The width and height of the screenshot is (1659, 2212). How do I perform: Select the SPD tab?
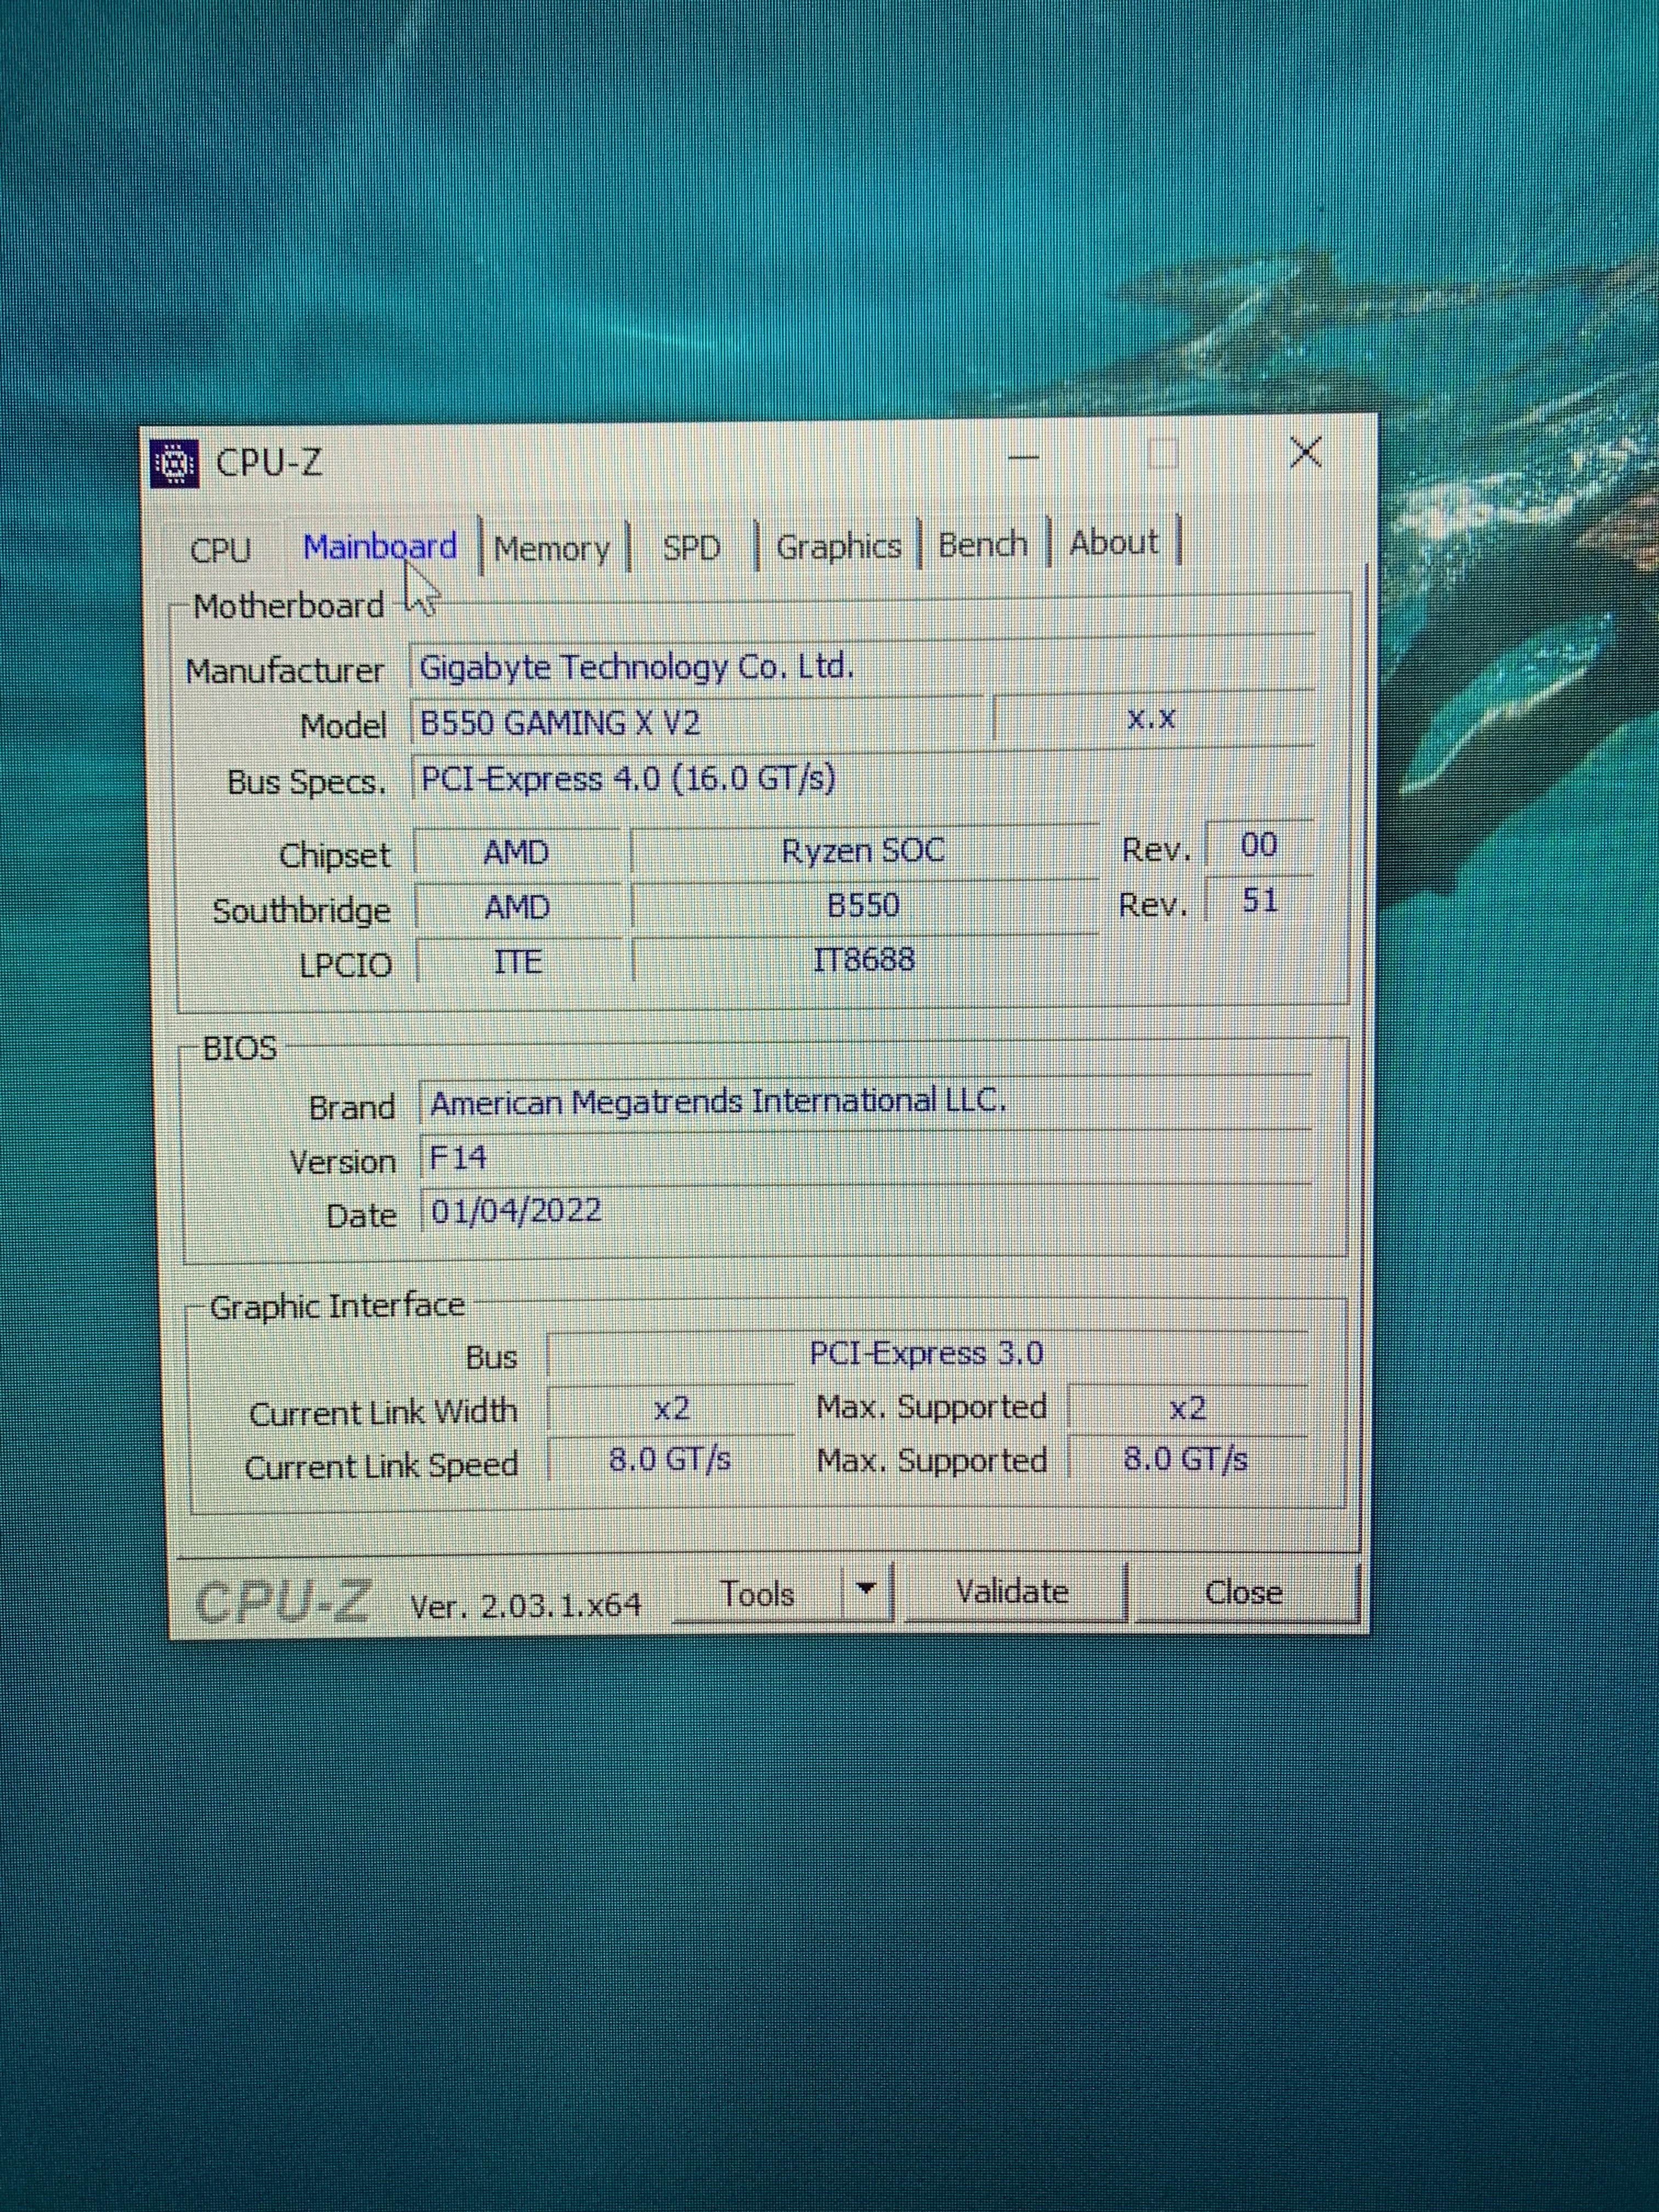pos(691,548)
